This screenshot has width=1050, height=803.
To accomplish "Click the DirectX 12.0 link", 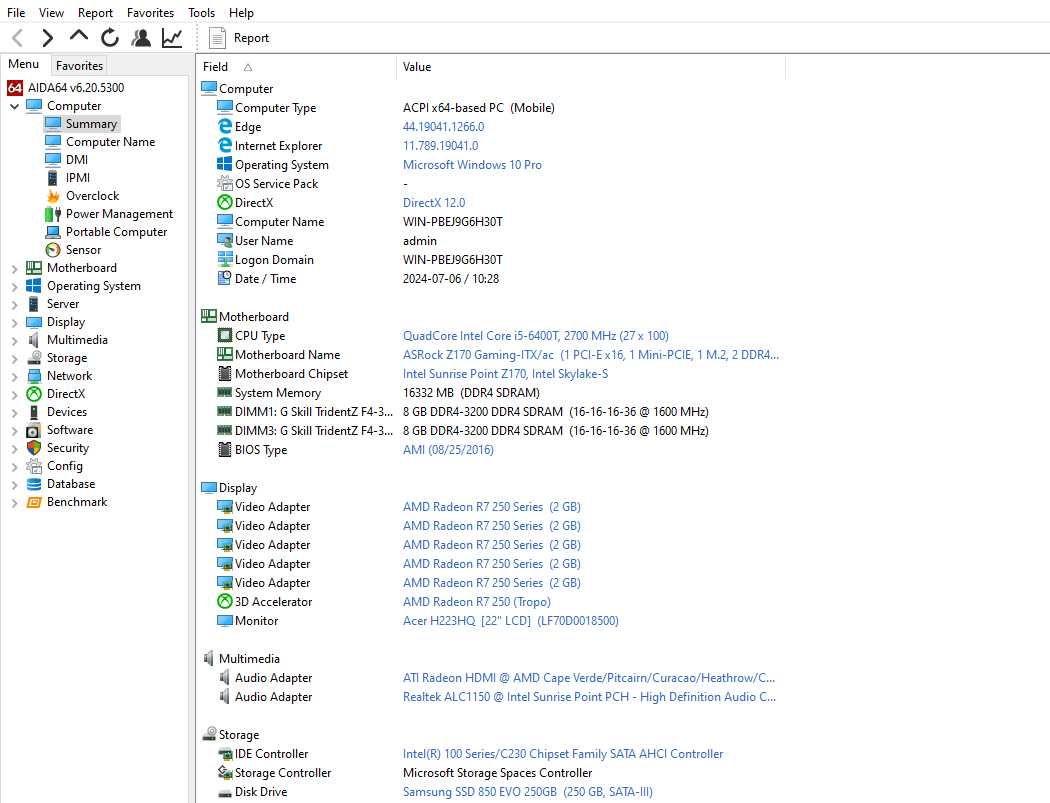I will click(x=434, y=202).
